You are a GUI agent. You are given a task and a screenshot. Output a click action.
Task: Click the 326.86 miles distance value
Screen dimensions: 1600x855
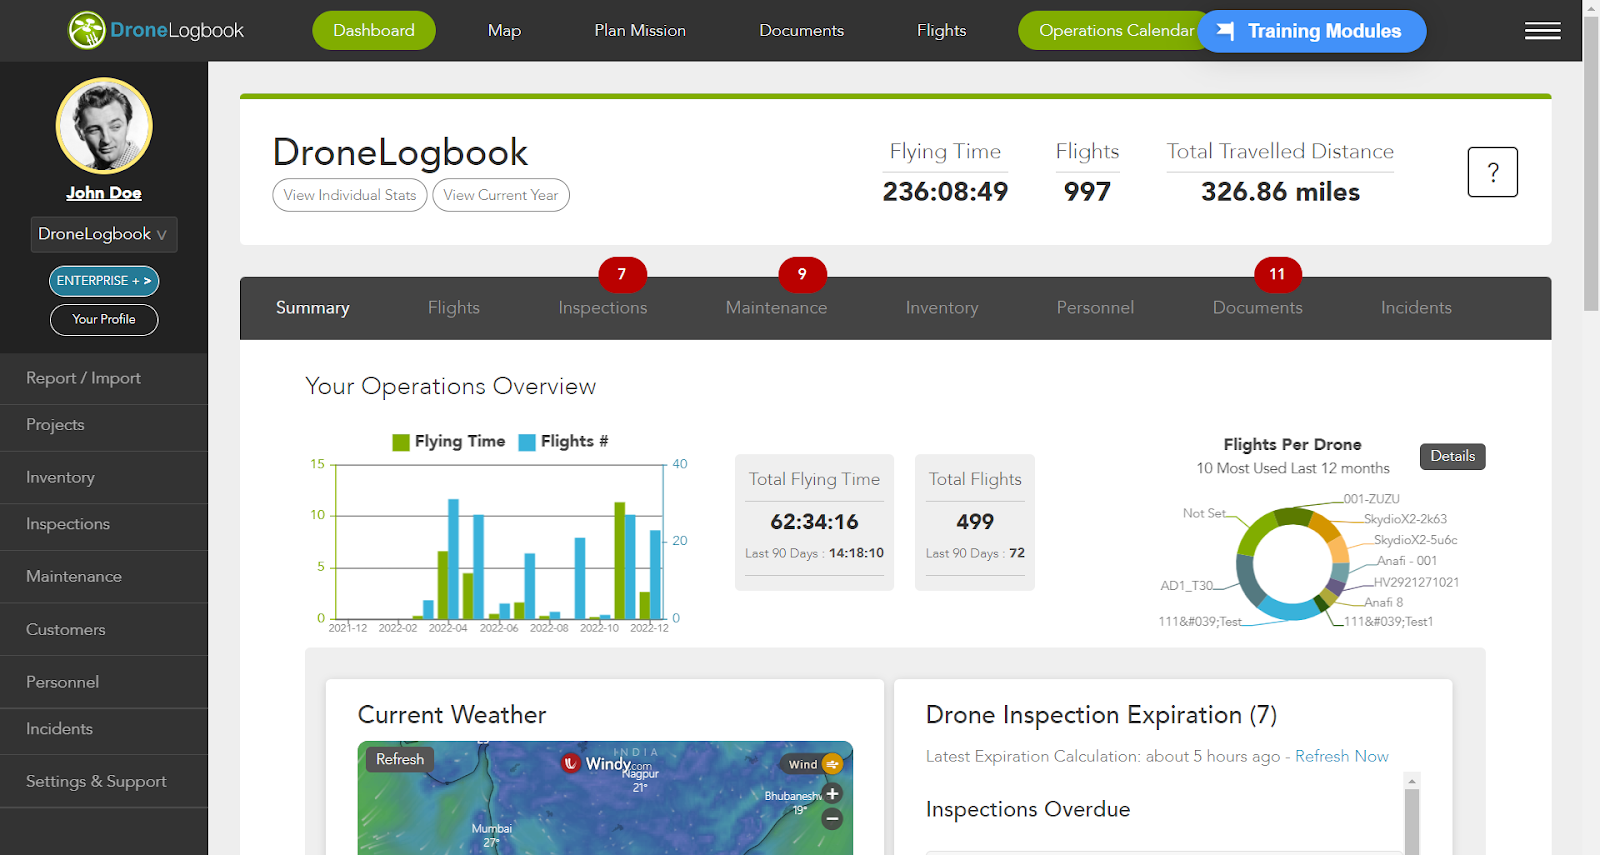(1280, 192)
